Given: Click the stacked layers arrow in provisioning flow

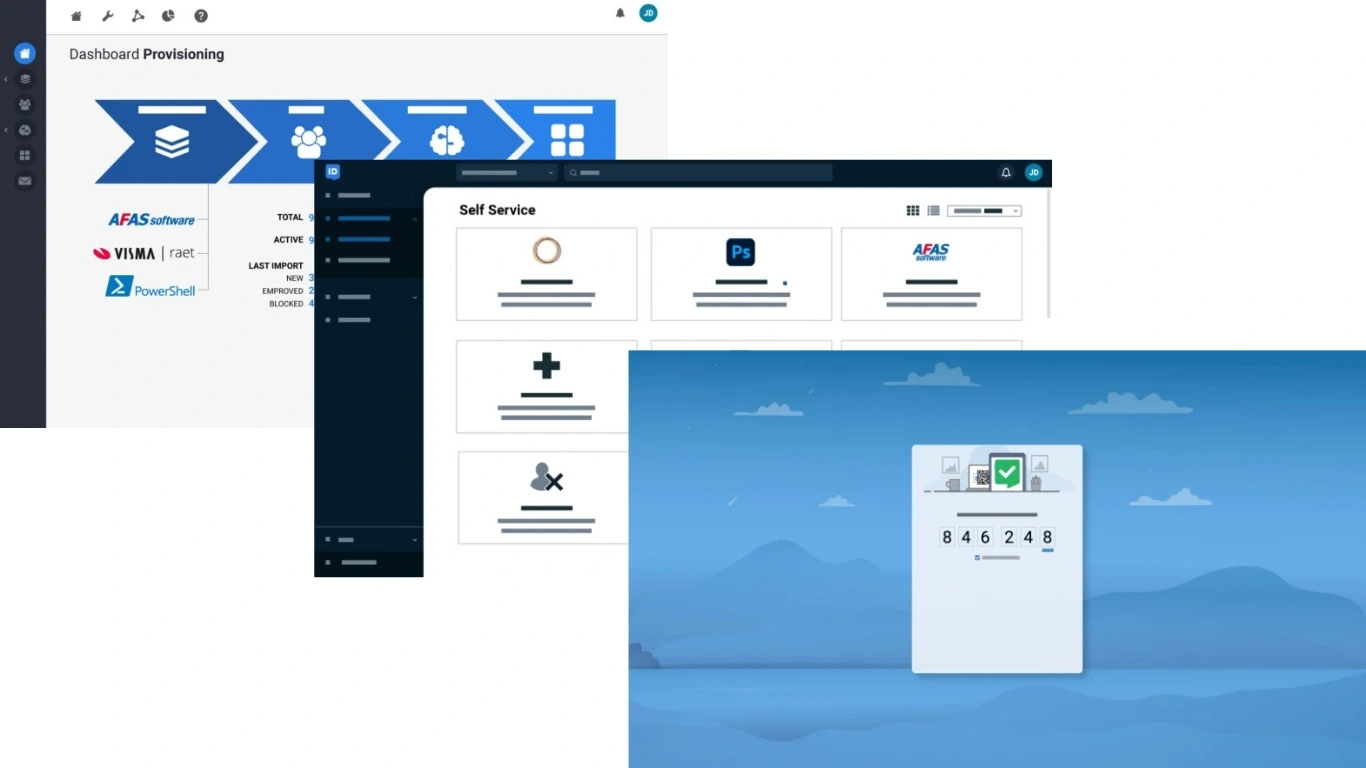Looking at the screenshot, I should pyautogui.click(x=172, y=141).
